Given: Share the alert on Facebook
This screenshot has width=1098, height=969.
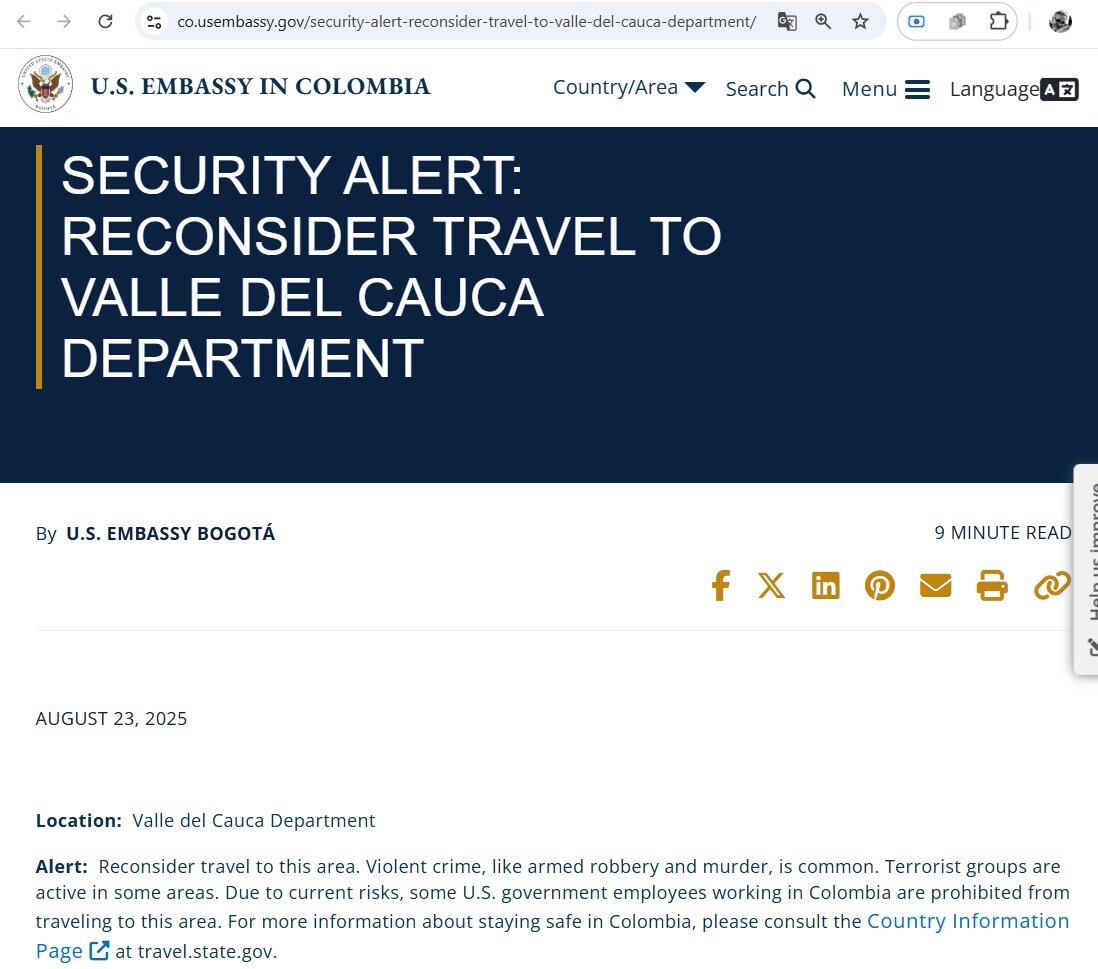Looking at the screenshot, I should click(720, 586).
